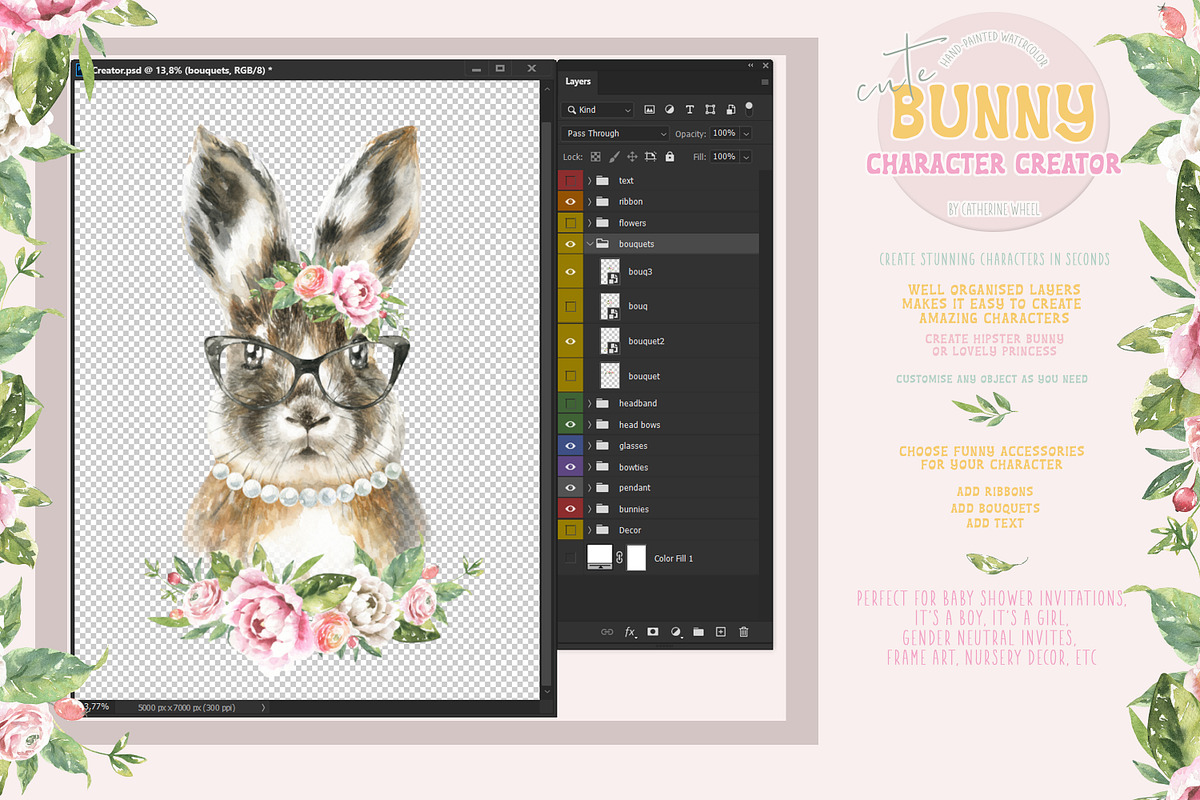Click the folder icon of Decor group
Screen dimensions: 1200x800
[x=602, y=530]
